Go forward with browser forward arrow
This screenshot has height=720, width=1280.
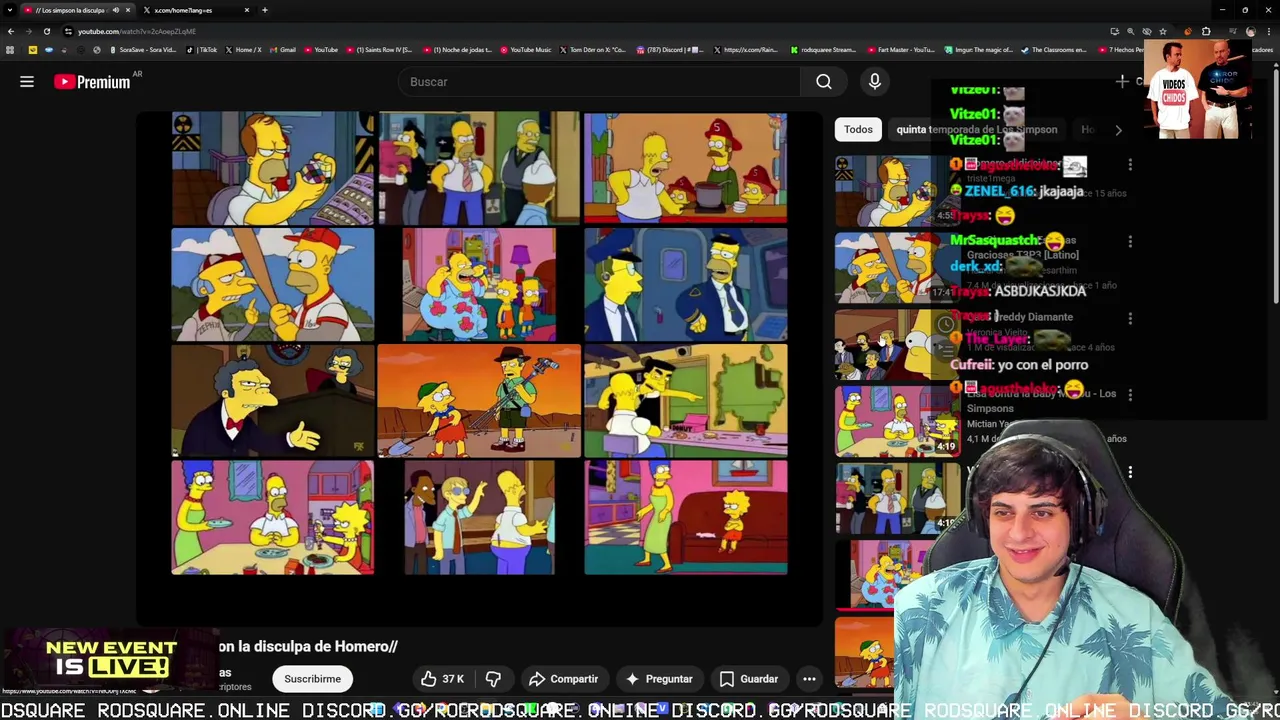28,31
